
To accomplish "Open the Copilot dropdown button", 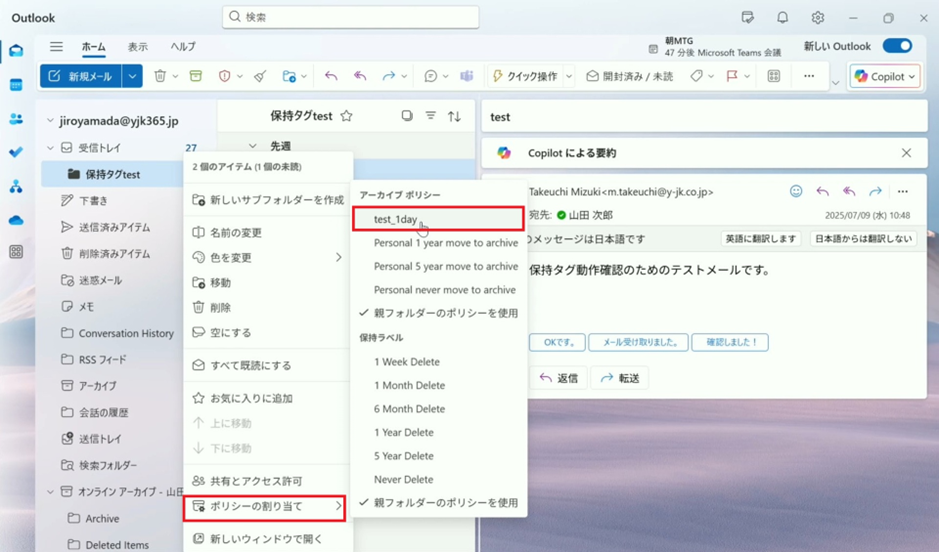I will (885, 76).
